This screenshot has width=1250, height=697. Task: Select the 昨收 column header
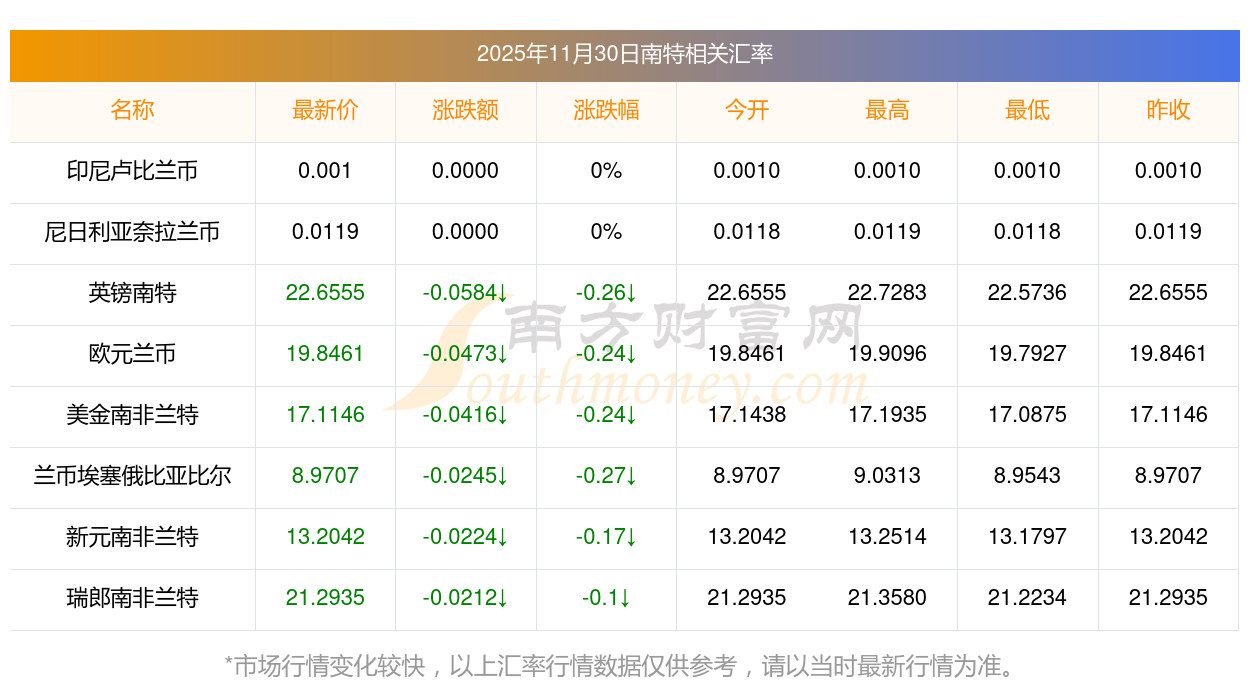(1168, 110)
